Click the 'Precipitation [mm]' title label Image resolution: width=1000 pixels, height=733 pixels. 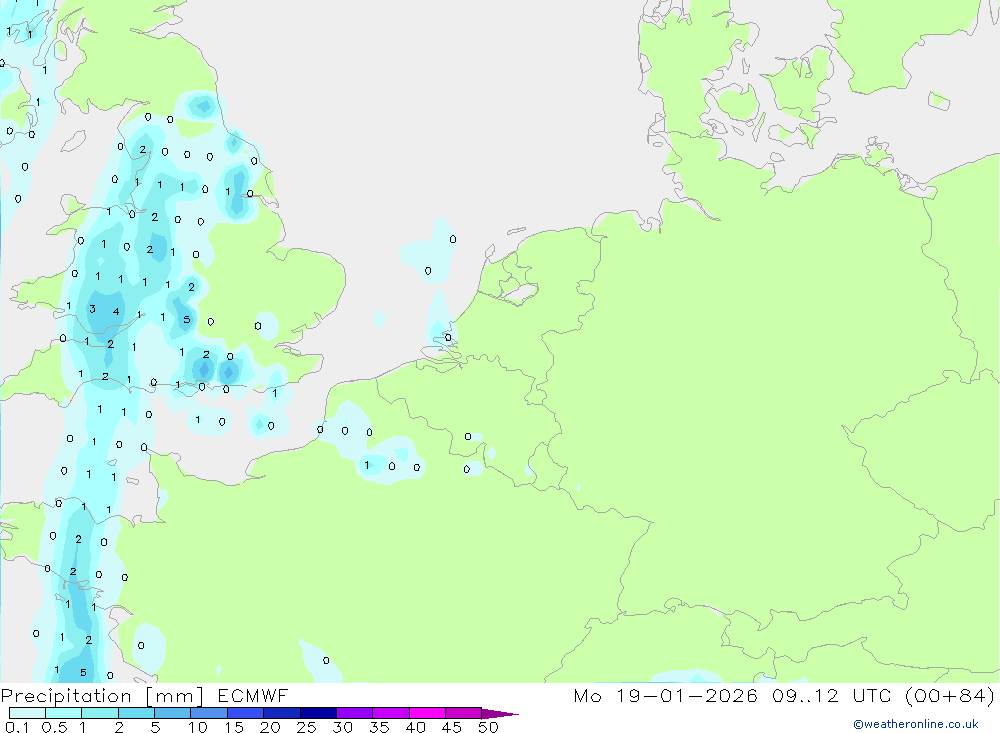tap(102, 696)
